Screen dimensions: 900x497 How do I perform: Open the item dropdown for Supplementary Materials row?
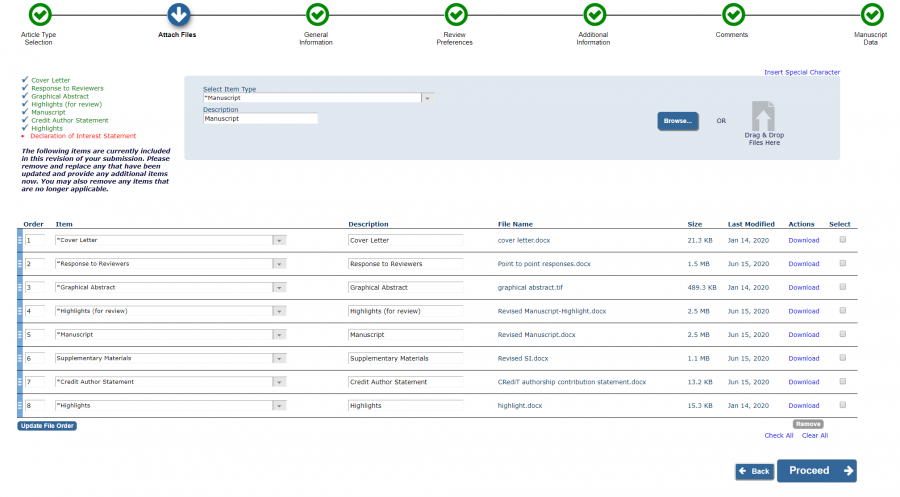(279, 358)
